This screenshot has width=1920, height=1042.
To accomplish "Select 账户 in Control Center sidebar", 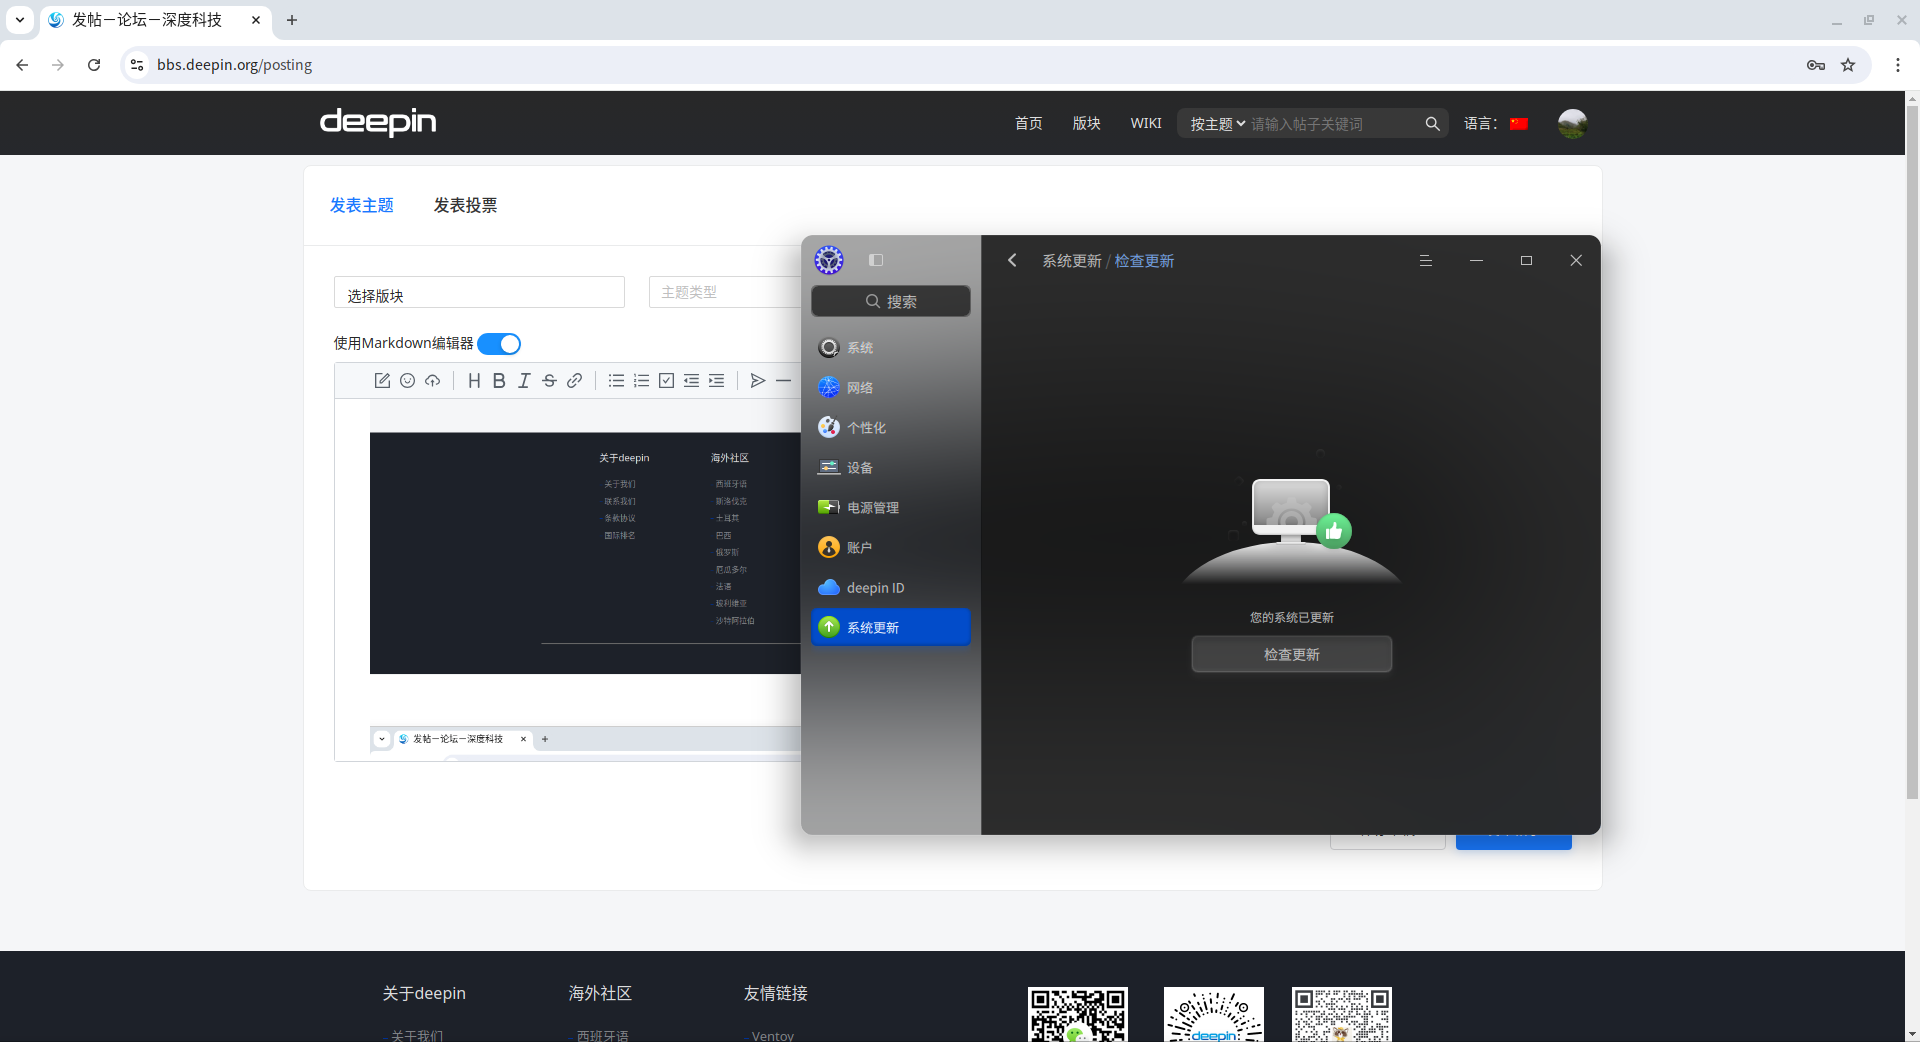I will tap(891, 548).
